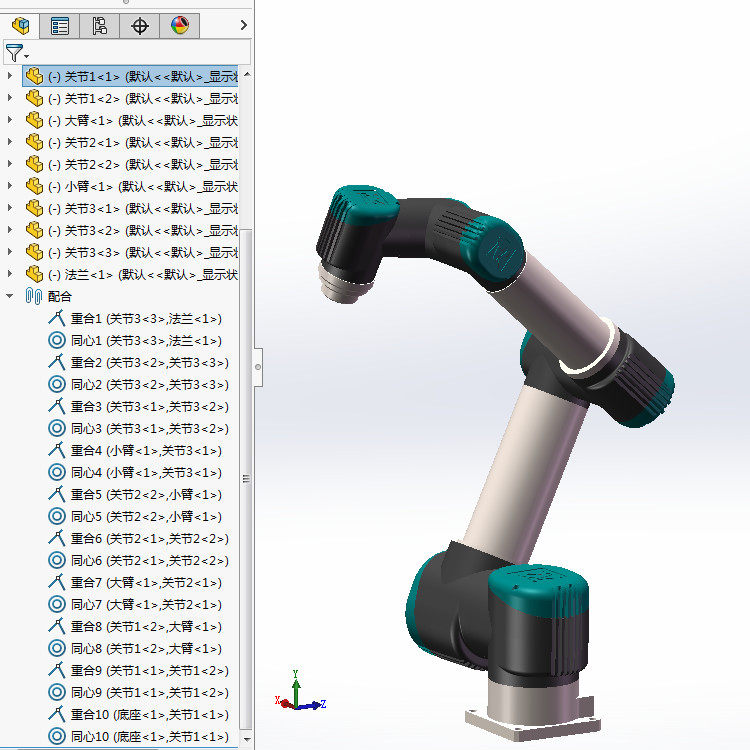Click the 同心3 concentric mate icon
Screen dimensions: 750x750
pos(56,428)
